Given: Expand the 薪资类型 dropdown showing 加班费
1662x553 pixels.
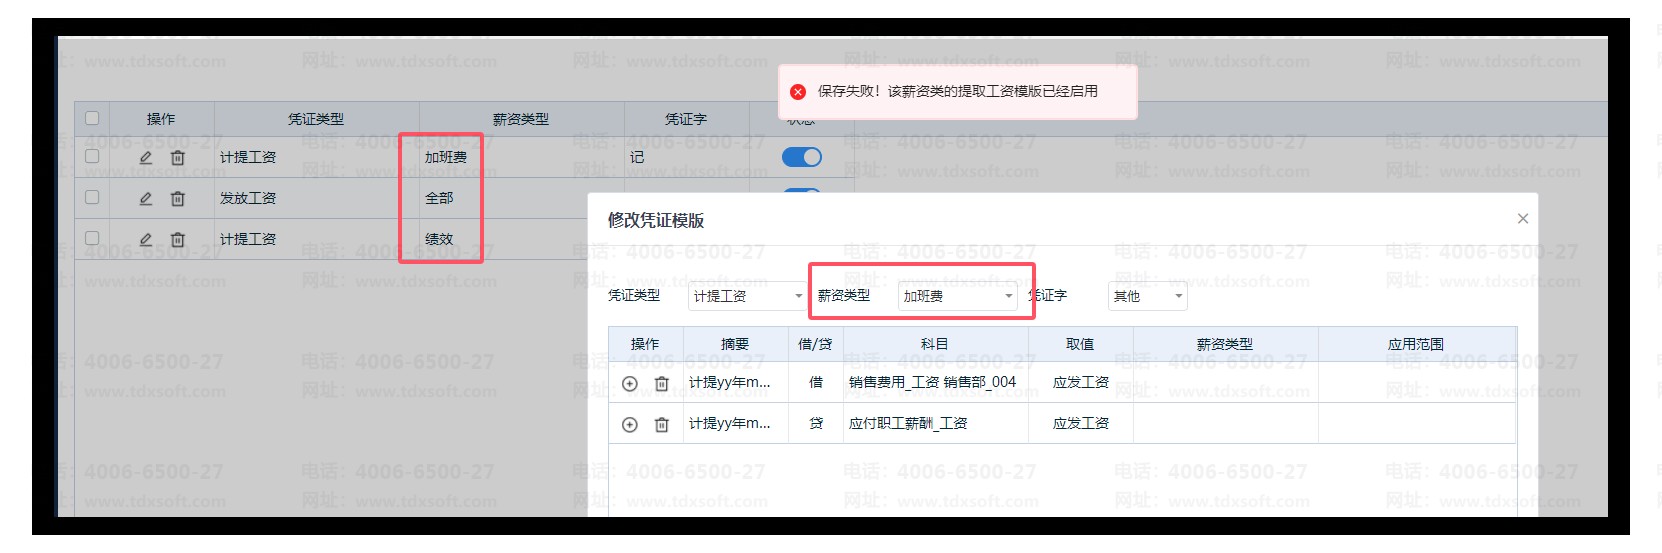Looking at the screenshot, I should click(x=957, y=296).
